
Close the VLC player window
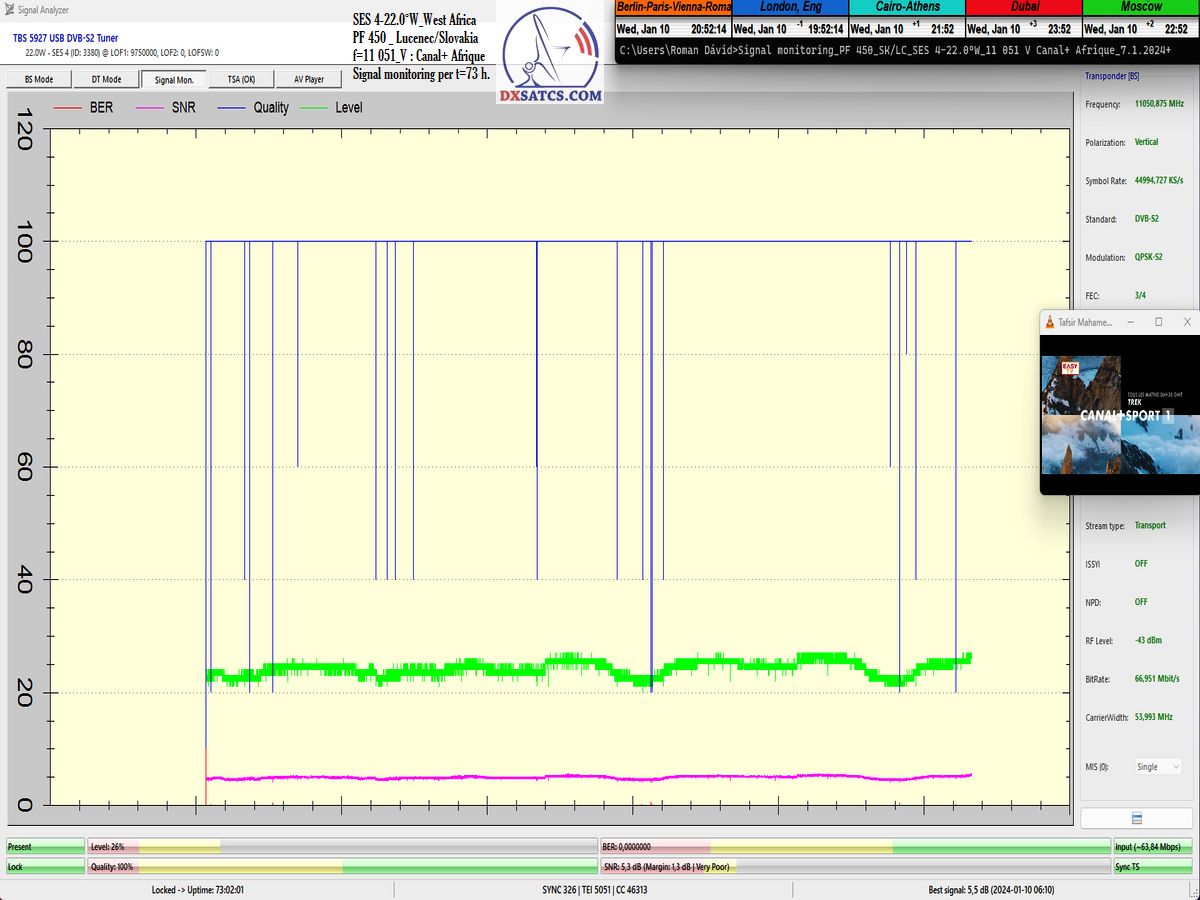pos(1186,322)
